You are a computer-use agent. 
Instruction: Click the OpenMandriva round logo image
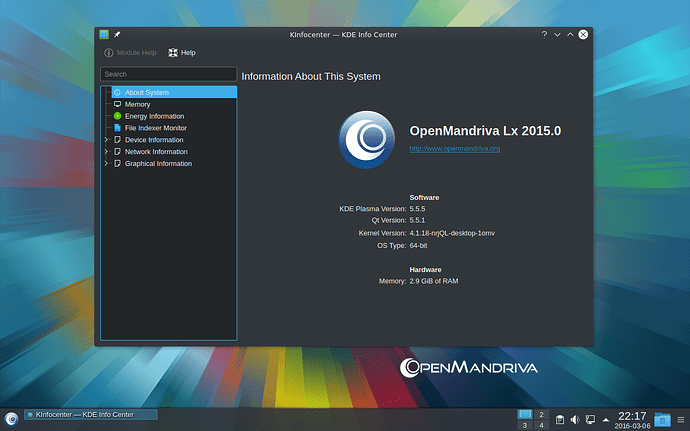pos(366,140)
